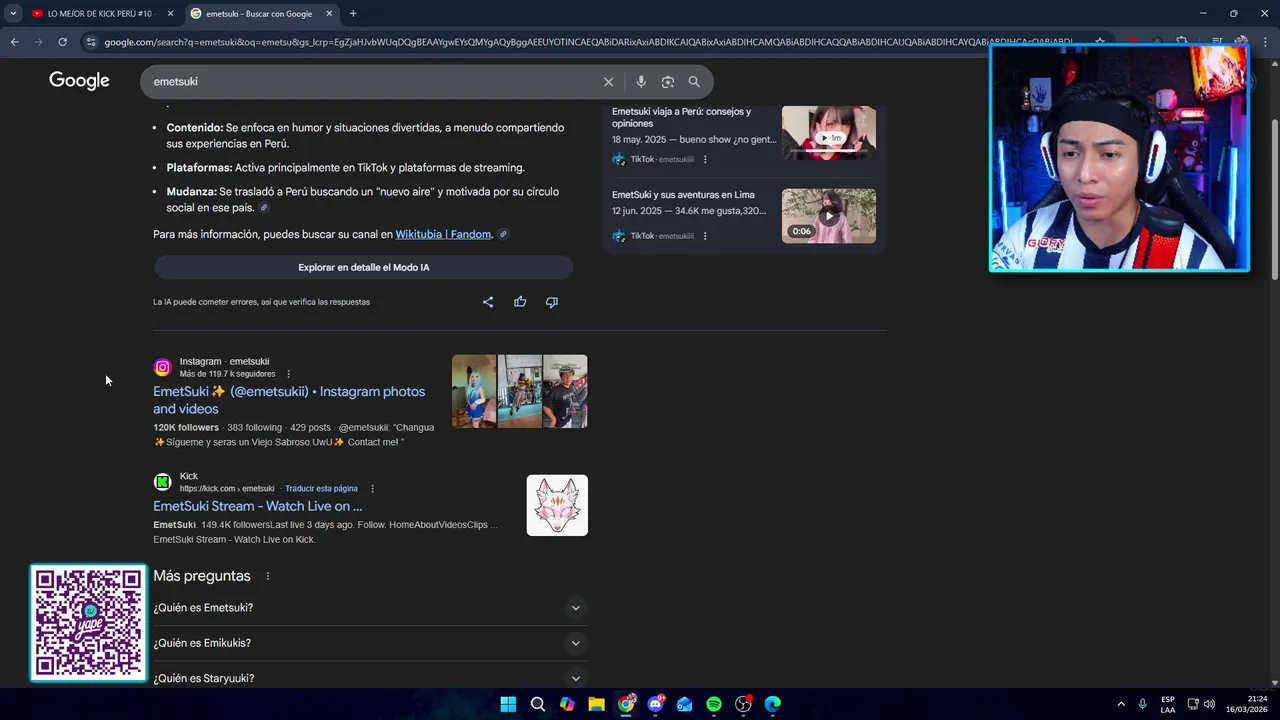Show hidden system tray icons
The width and height of the screenshot is (1280, 720).
coord(1121,704)
